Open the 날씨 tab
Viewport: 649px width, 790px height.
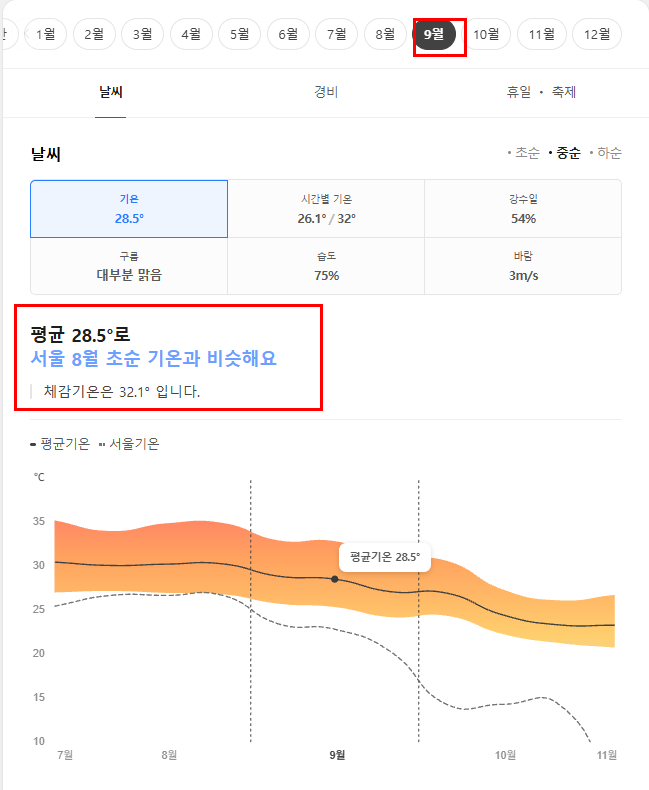[111, 93]
